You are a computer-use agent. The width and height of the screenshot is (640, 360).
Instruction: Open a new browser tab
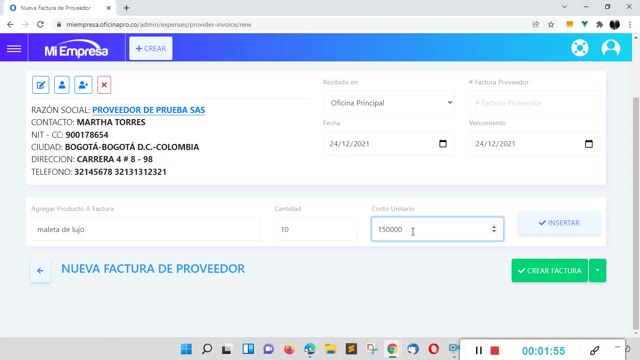(126, 8)
